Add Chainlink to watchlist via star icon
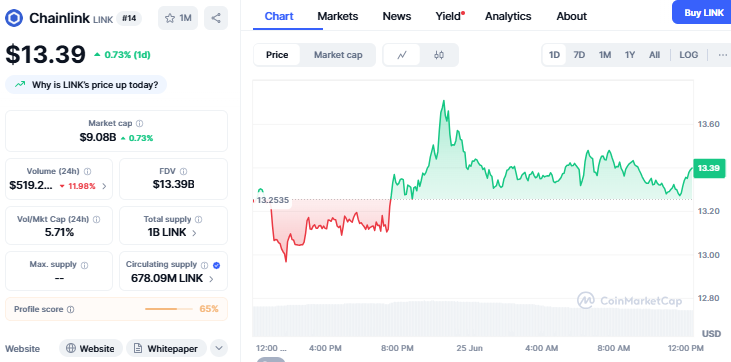 pos(170,18)
